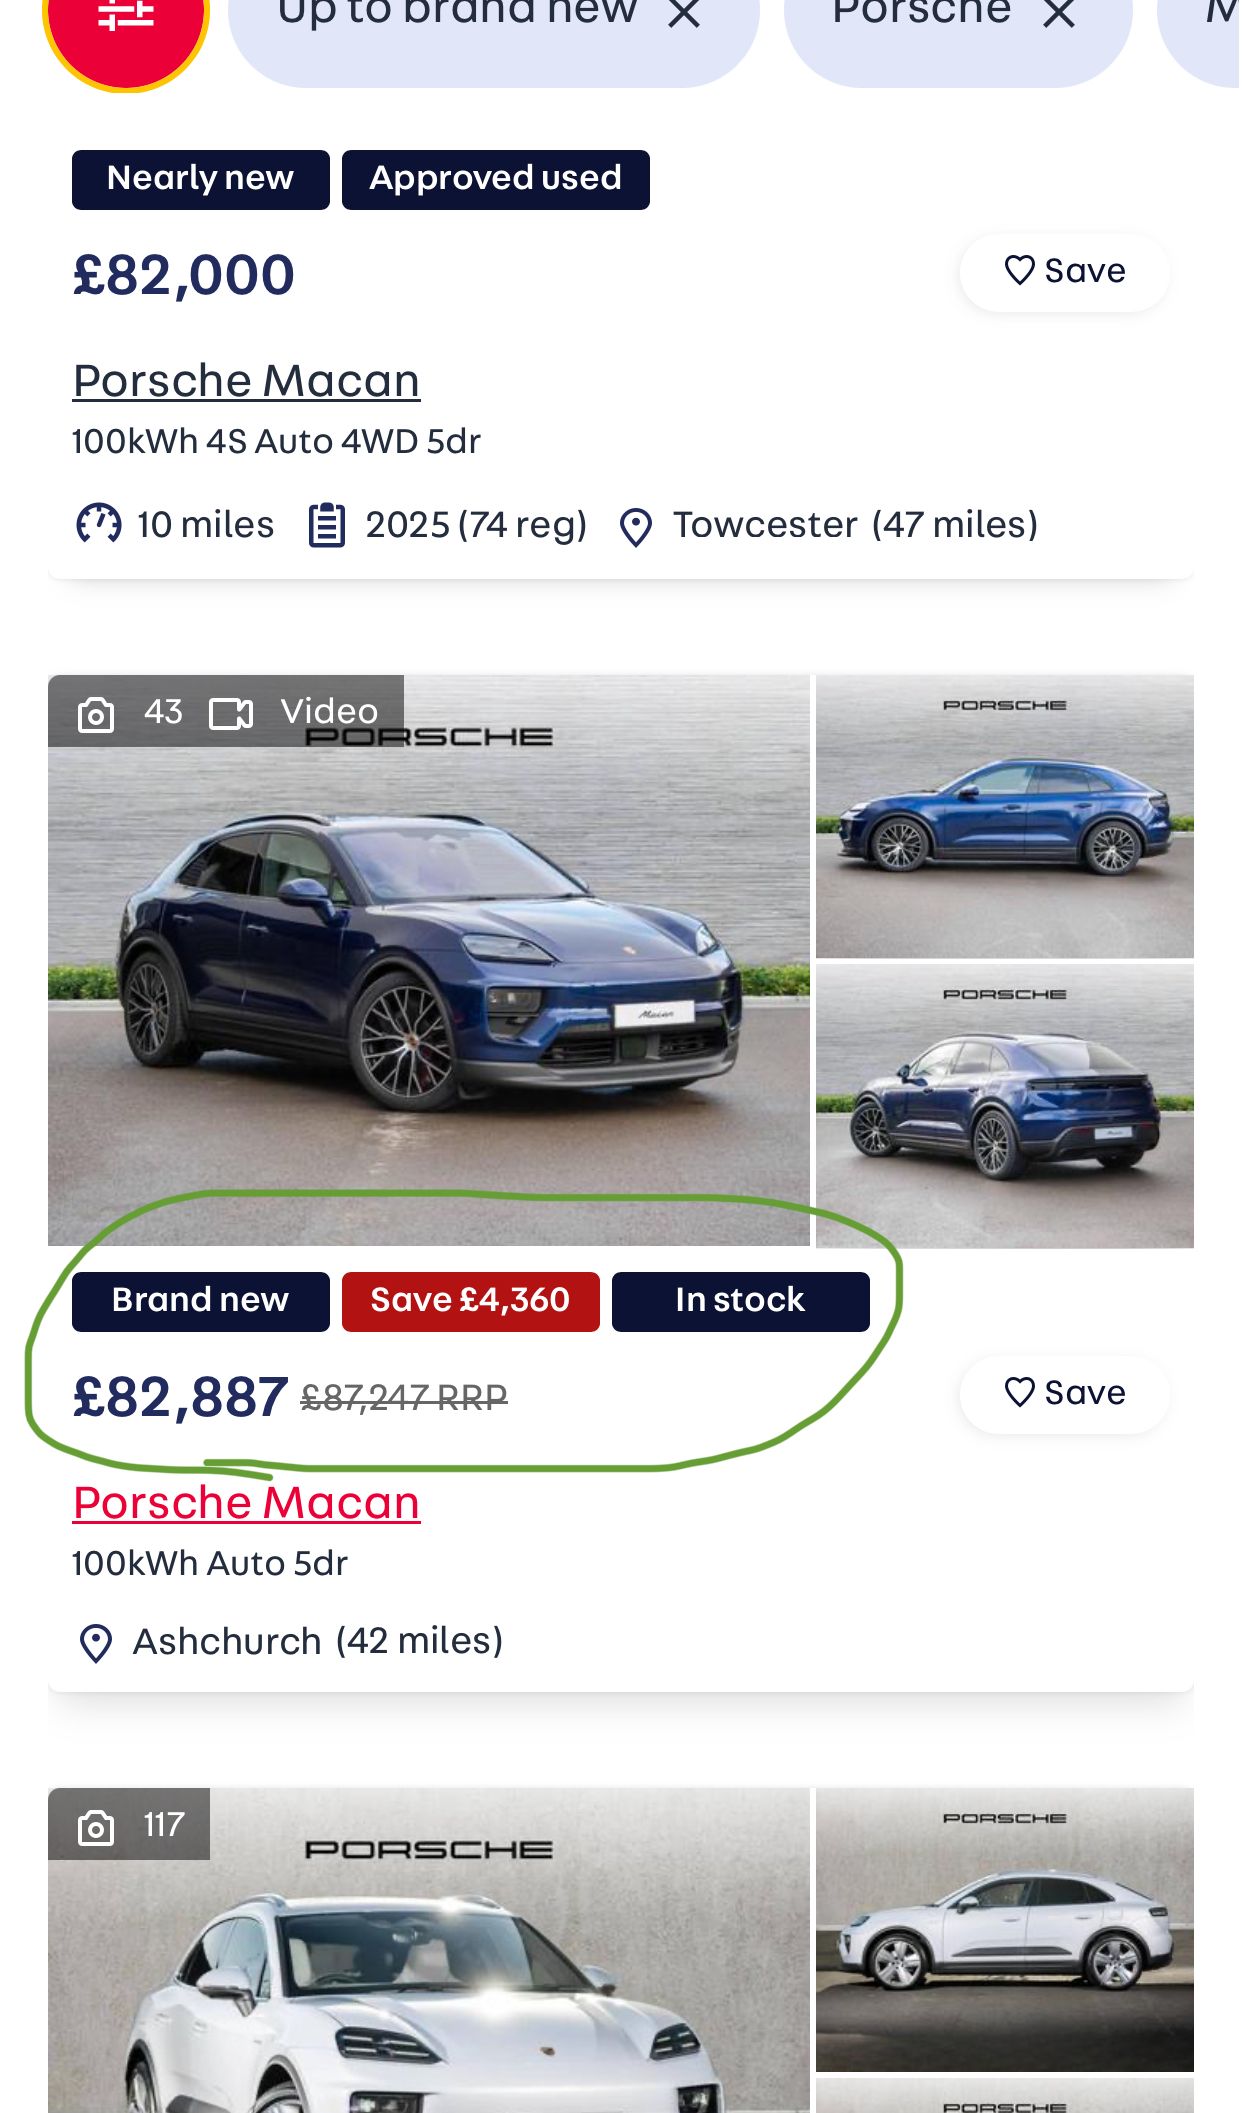Click the 43 photos camera icon
This screenshot has width=1242, height=2113.
(x=96, y=714)
